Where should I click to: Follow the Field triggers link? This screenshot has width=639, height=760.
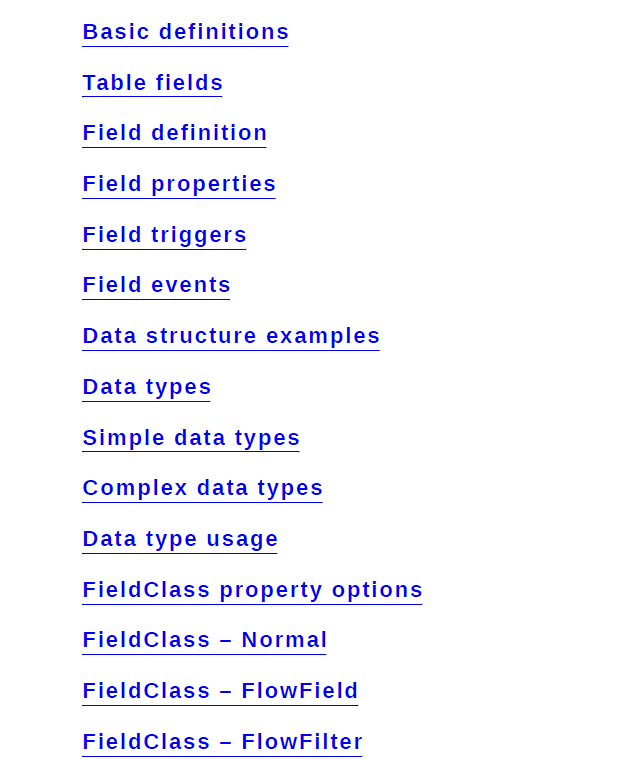point(164,236)
